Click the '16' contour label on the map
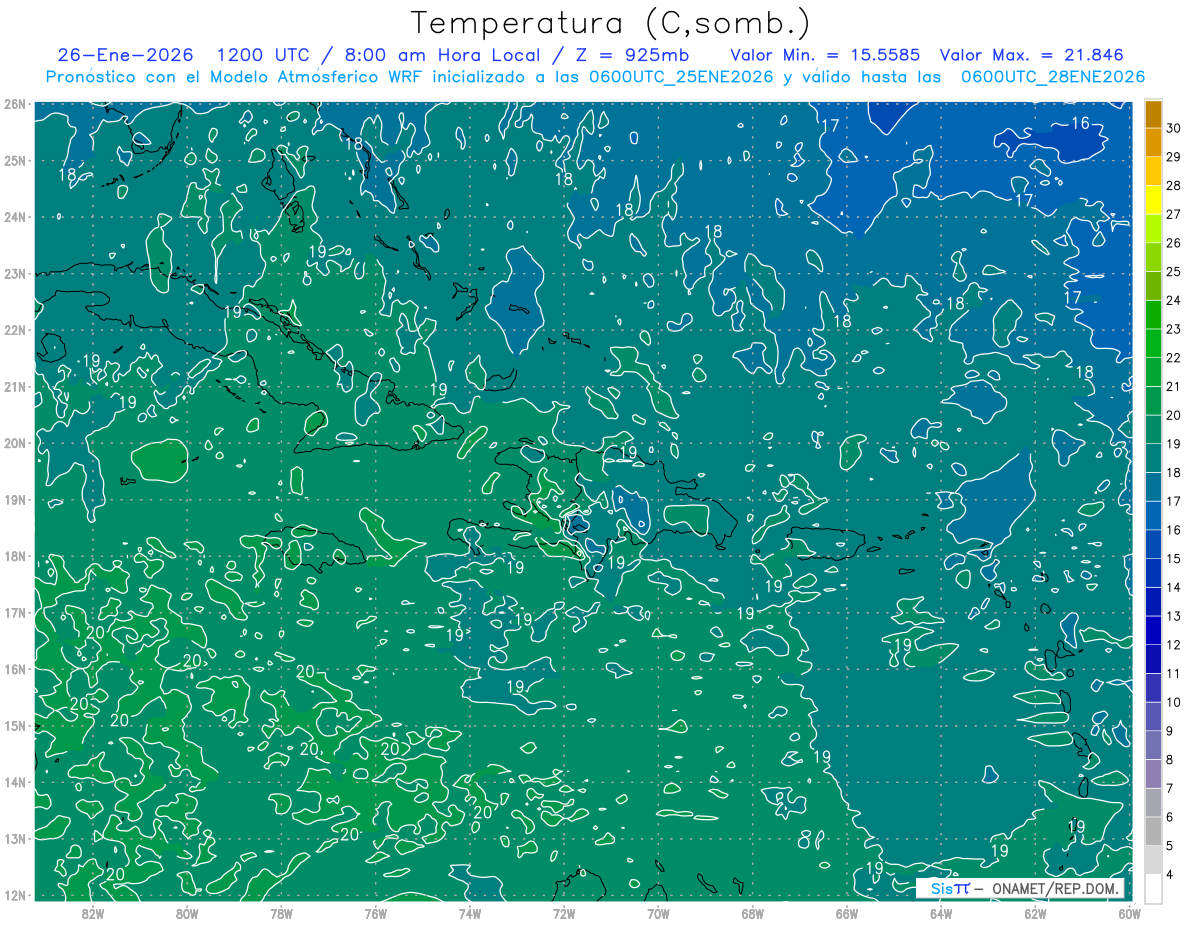 pos(1080,123)
